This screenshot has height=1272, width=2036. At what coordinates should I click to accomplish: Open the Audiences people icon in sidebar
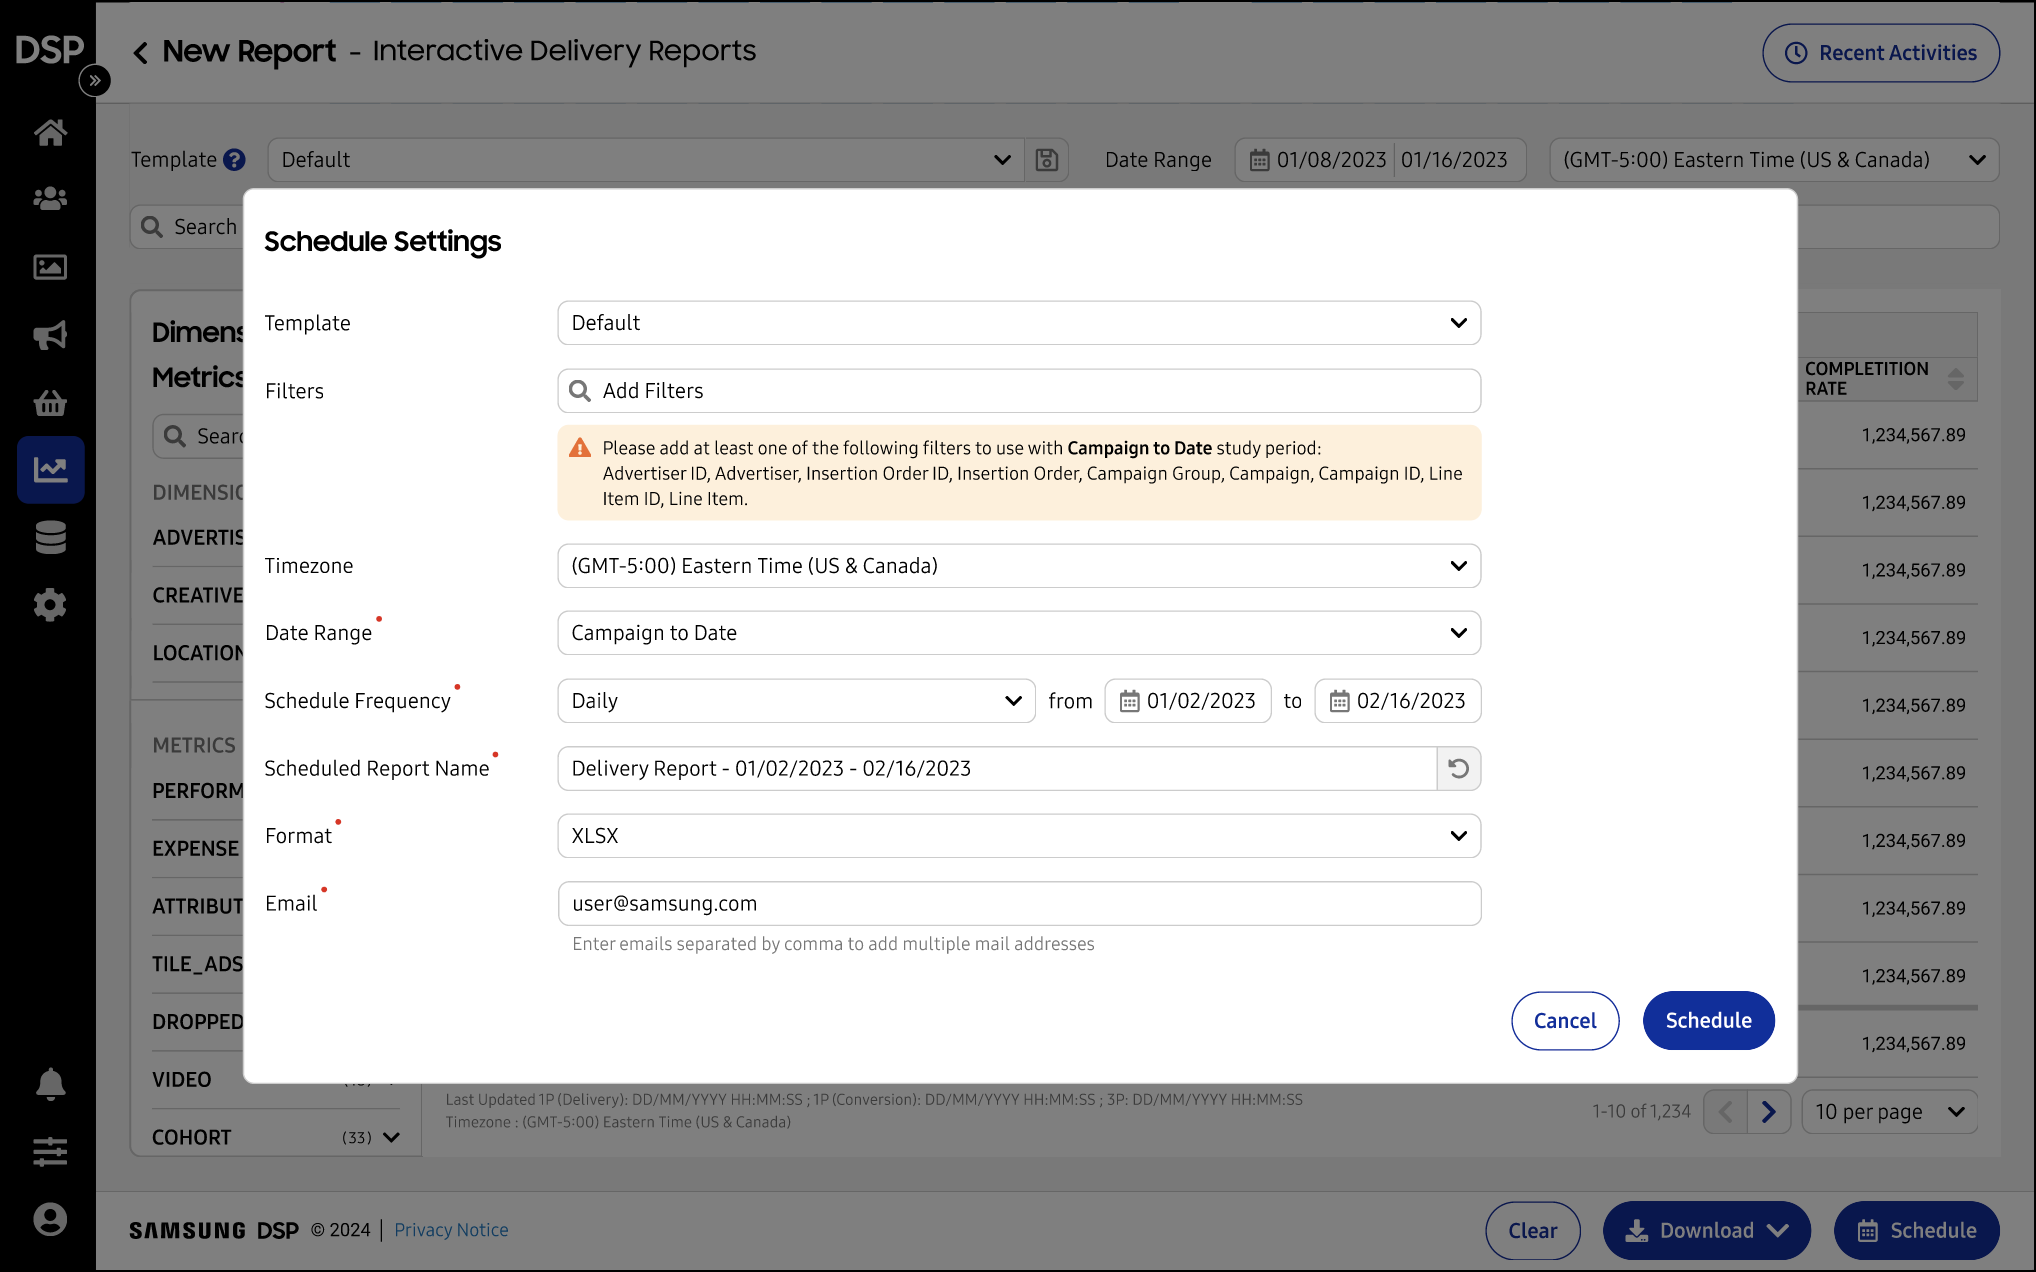[x=50, y=199]
